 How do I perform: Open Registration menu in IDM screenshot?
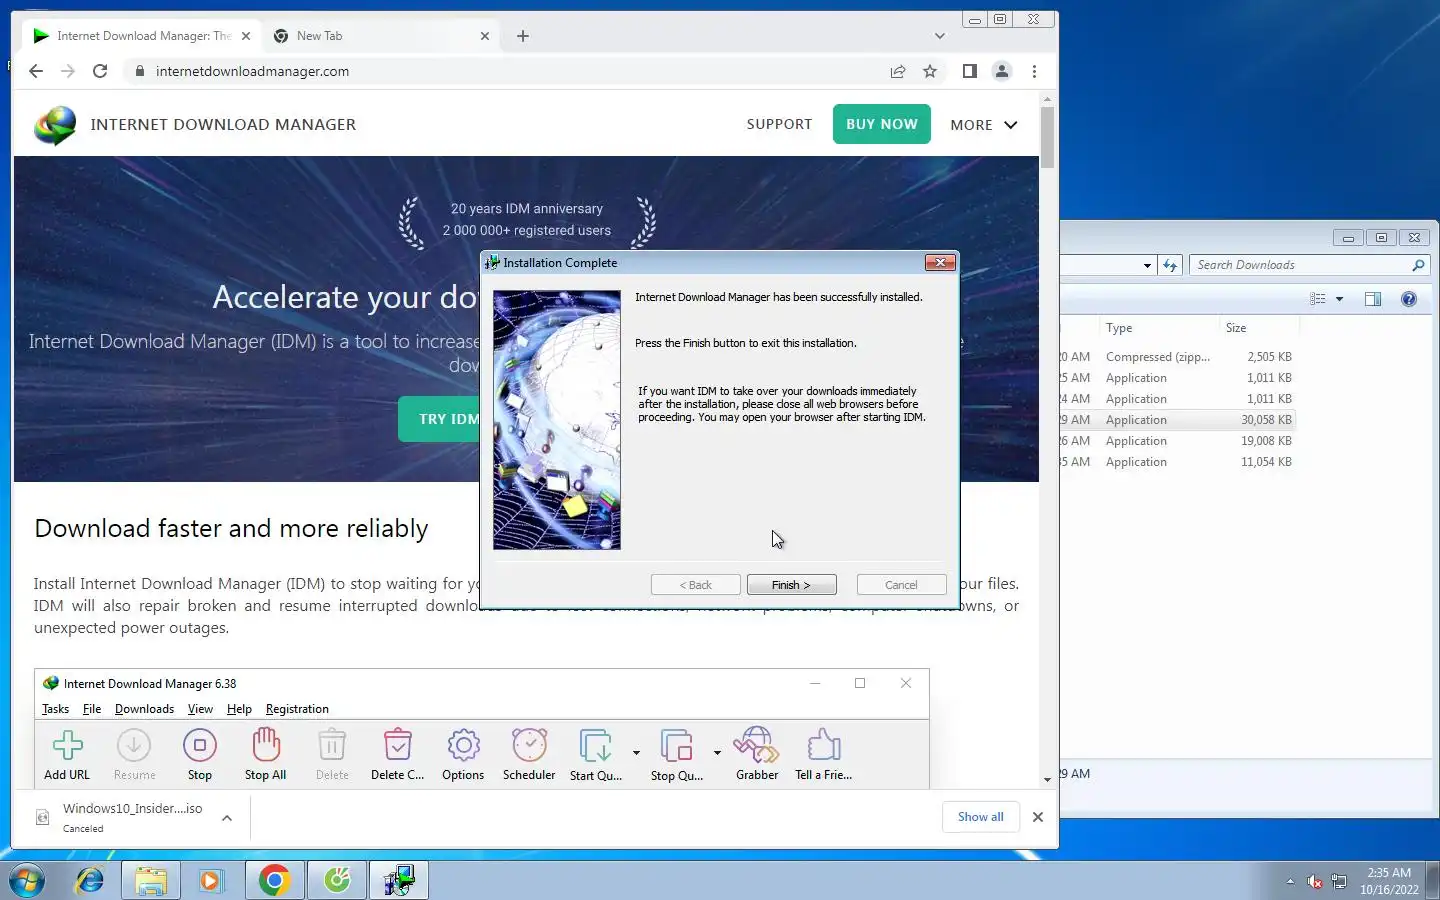[x=297, y=709]
